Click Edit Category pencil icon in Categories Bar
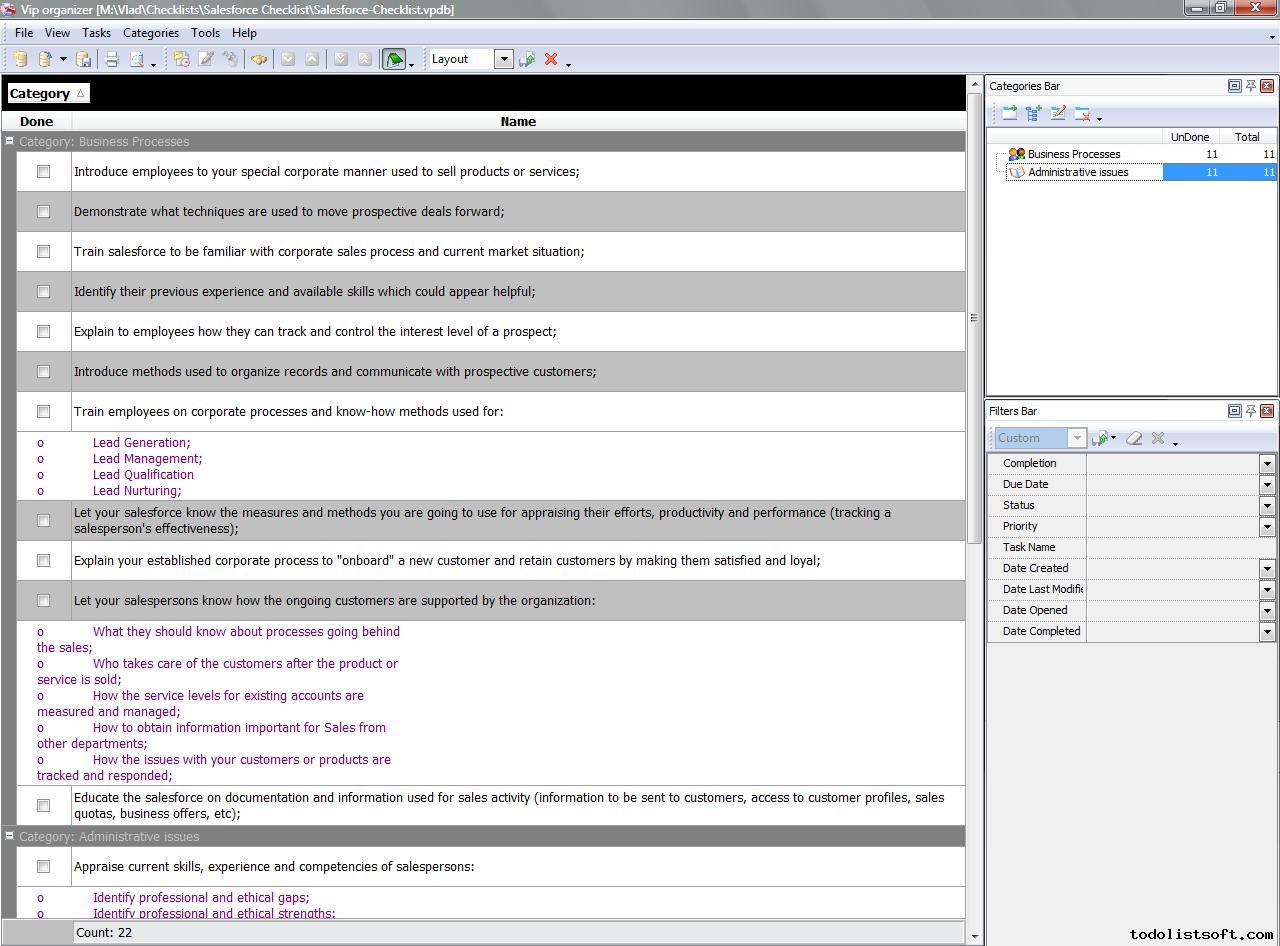 pyautogui.click(x=1058, y=114)
